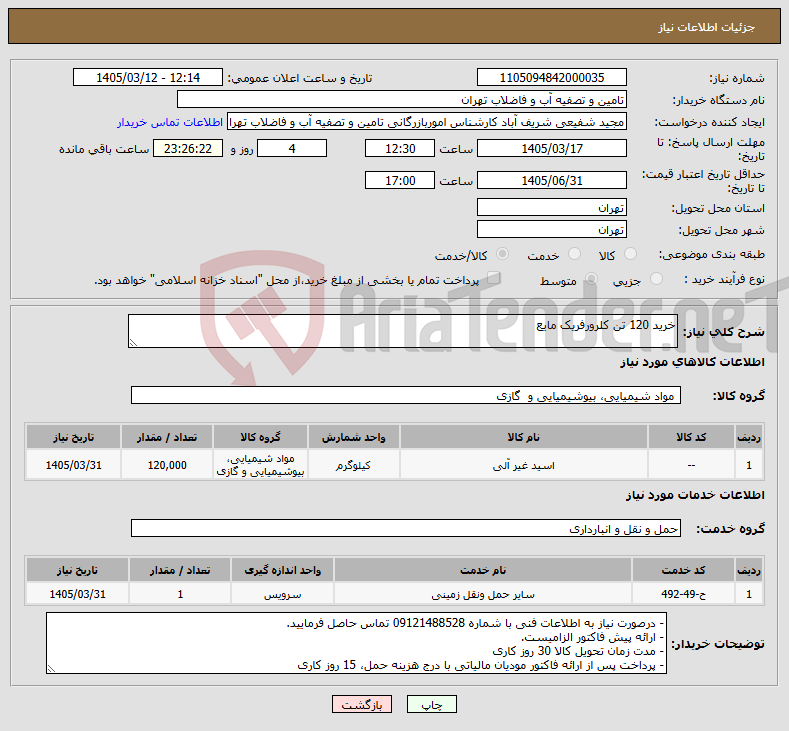The height and width of the screenshot is (731, 789).
Task: Click the goods row date 1405/03/31
Action: tap(73, 465)
